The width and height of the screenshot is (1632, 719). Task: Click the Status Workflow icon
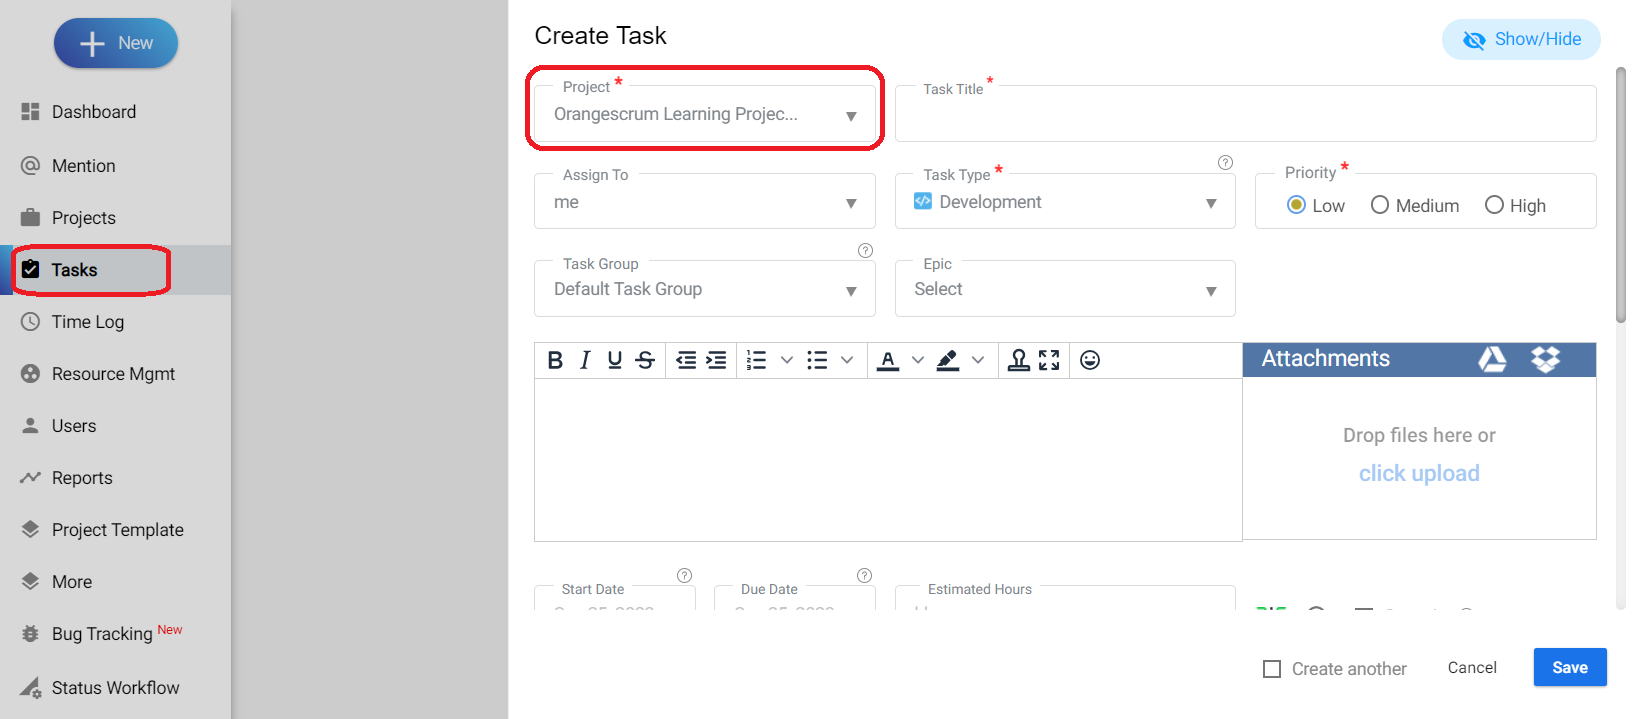pyautogui.click(x=31, y=688)
